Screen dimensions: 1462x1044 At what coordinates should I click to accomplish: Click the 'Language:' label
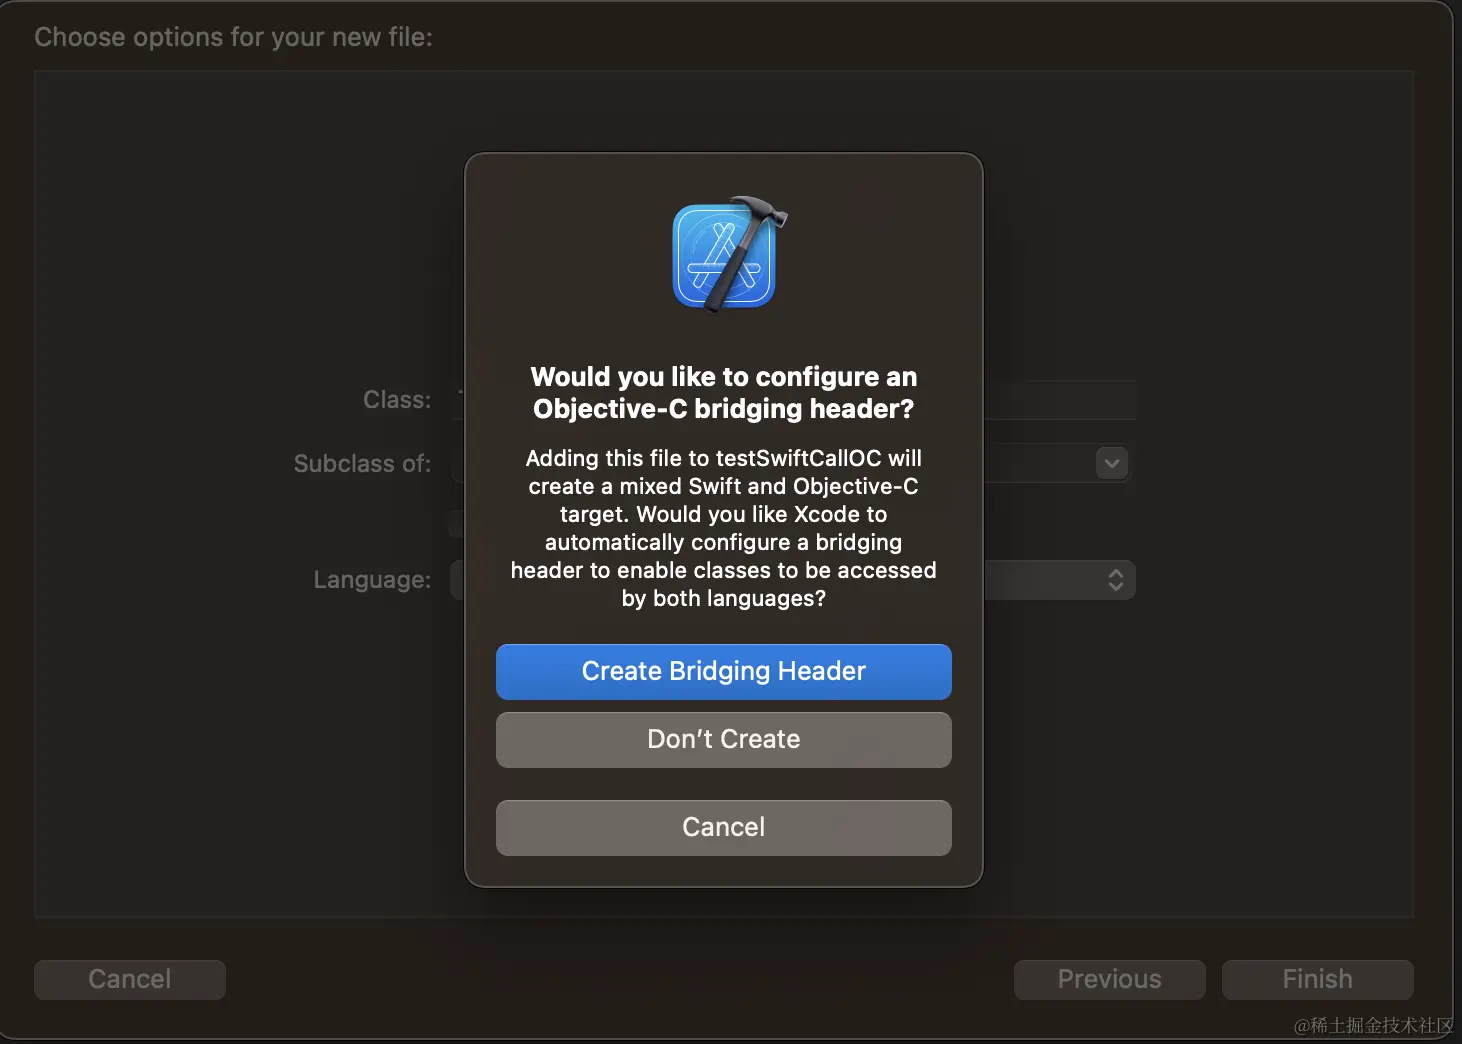pos(372,580)
